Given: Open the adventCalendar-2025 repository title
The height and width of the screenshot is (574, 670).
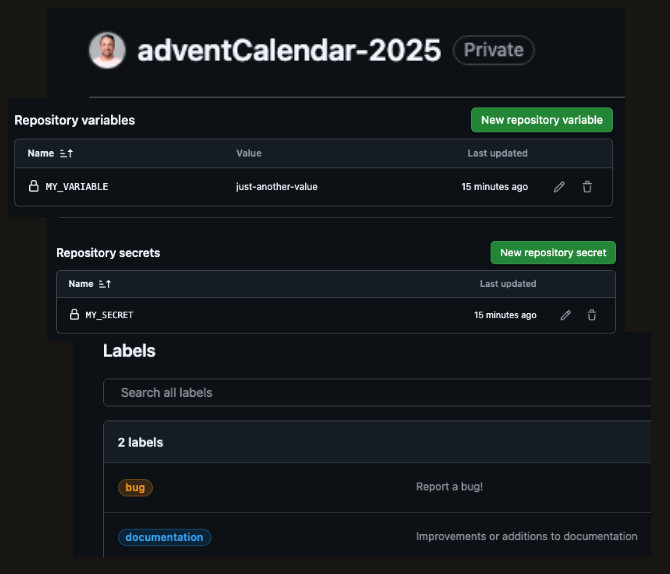Looking at the screenshot, I should tap(289, 50).
